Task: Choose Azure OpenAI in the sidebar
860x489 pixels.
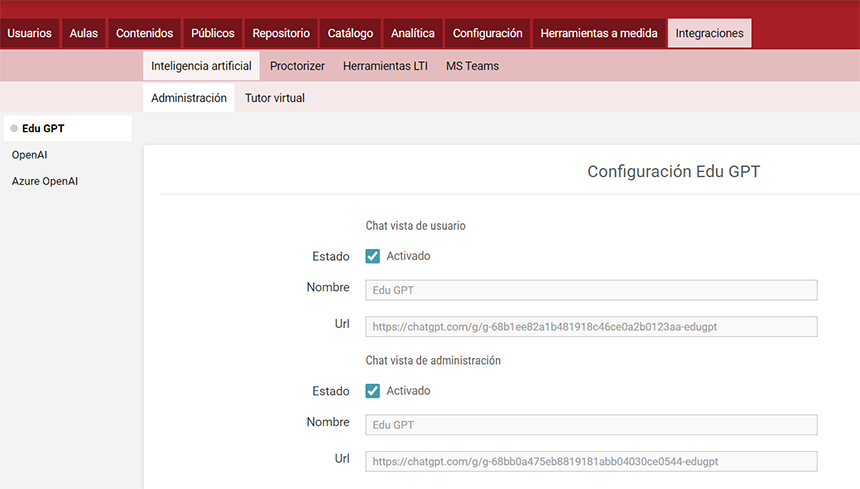Action: coord(45,181)
